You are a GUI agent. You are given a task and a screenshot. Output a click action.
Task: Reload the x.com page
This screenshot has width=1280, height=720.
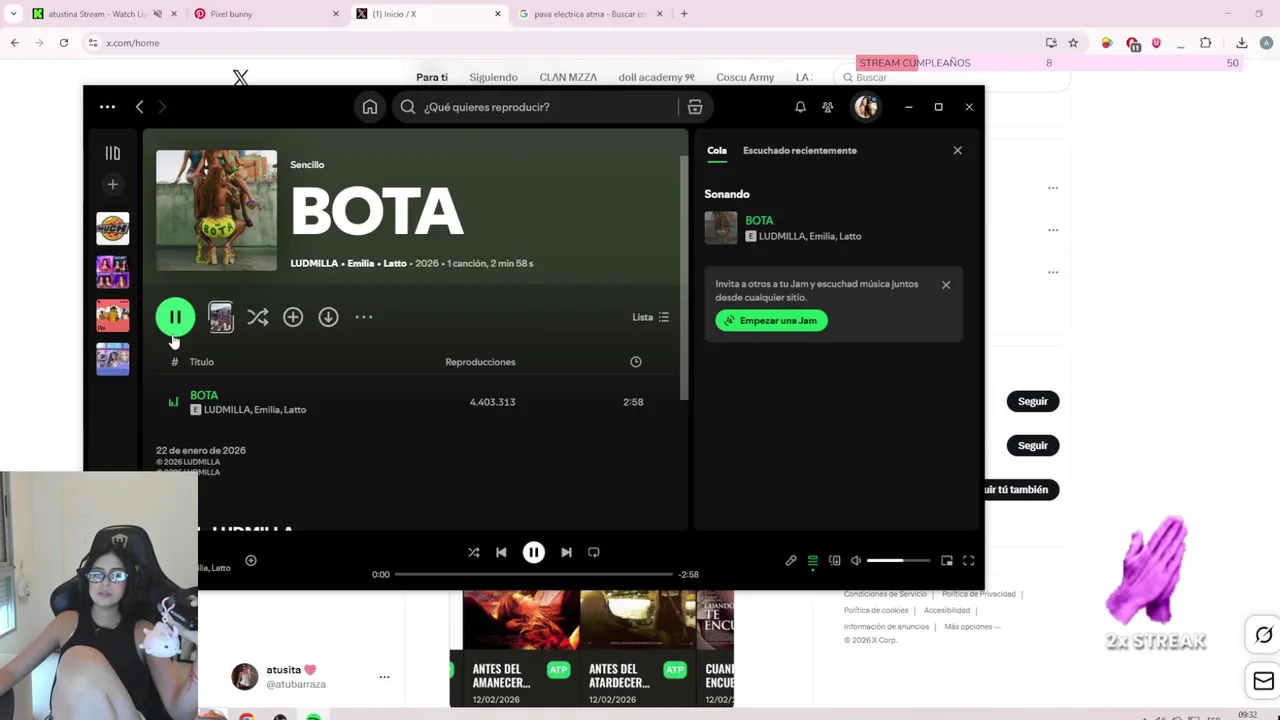tap(64, 43)
